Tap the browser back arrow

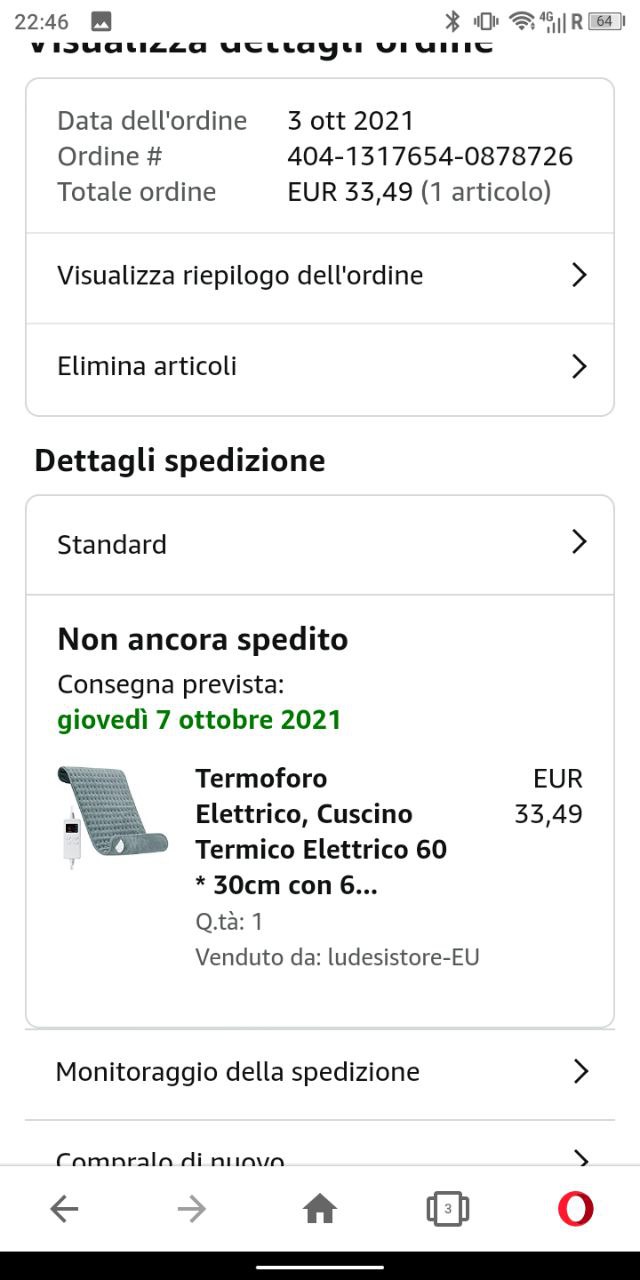click(64, 1209)
